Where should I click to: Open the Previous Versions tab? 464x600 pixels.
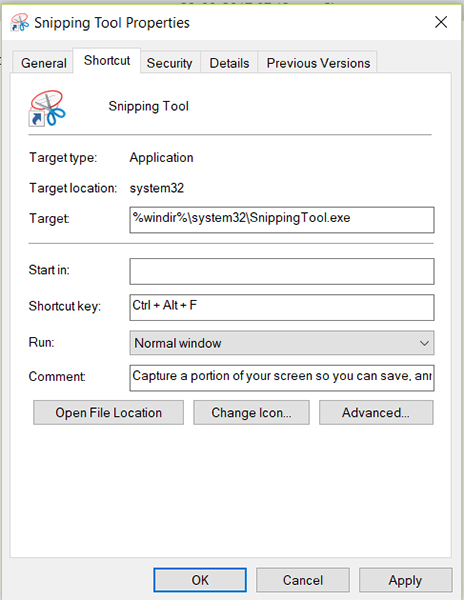[x=318, y=63]
